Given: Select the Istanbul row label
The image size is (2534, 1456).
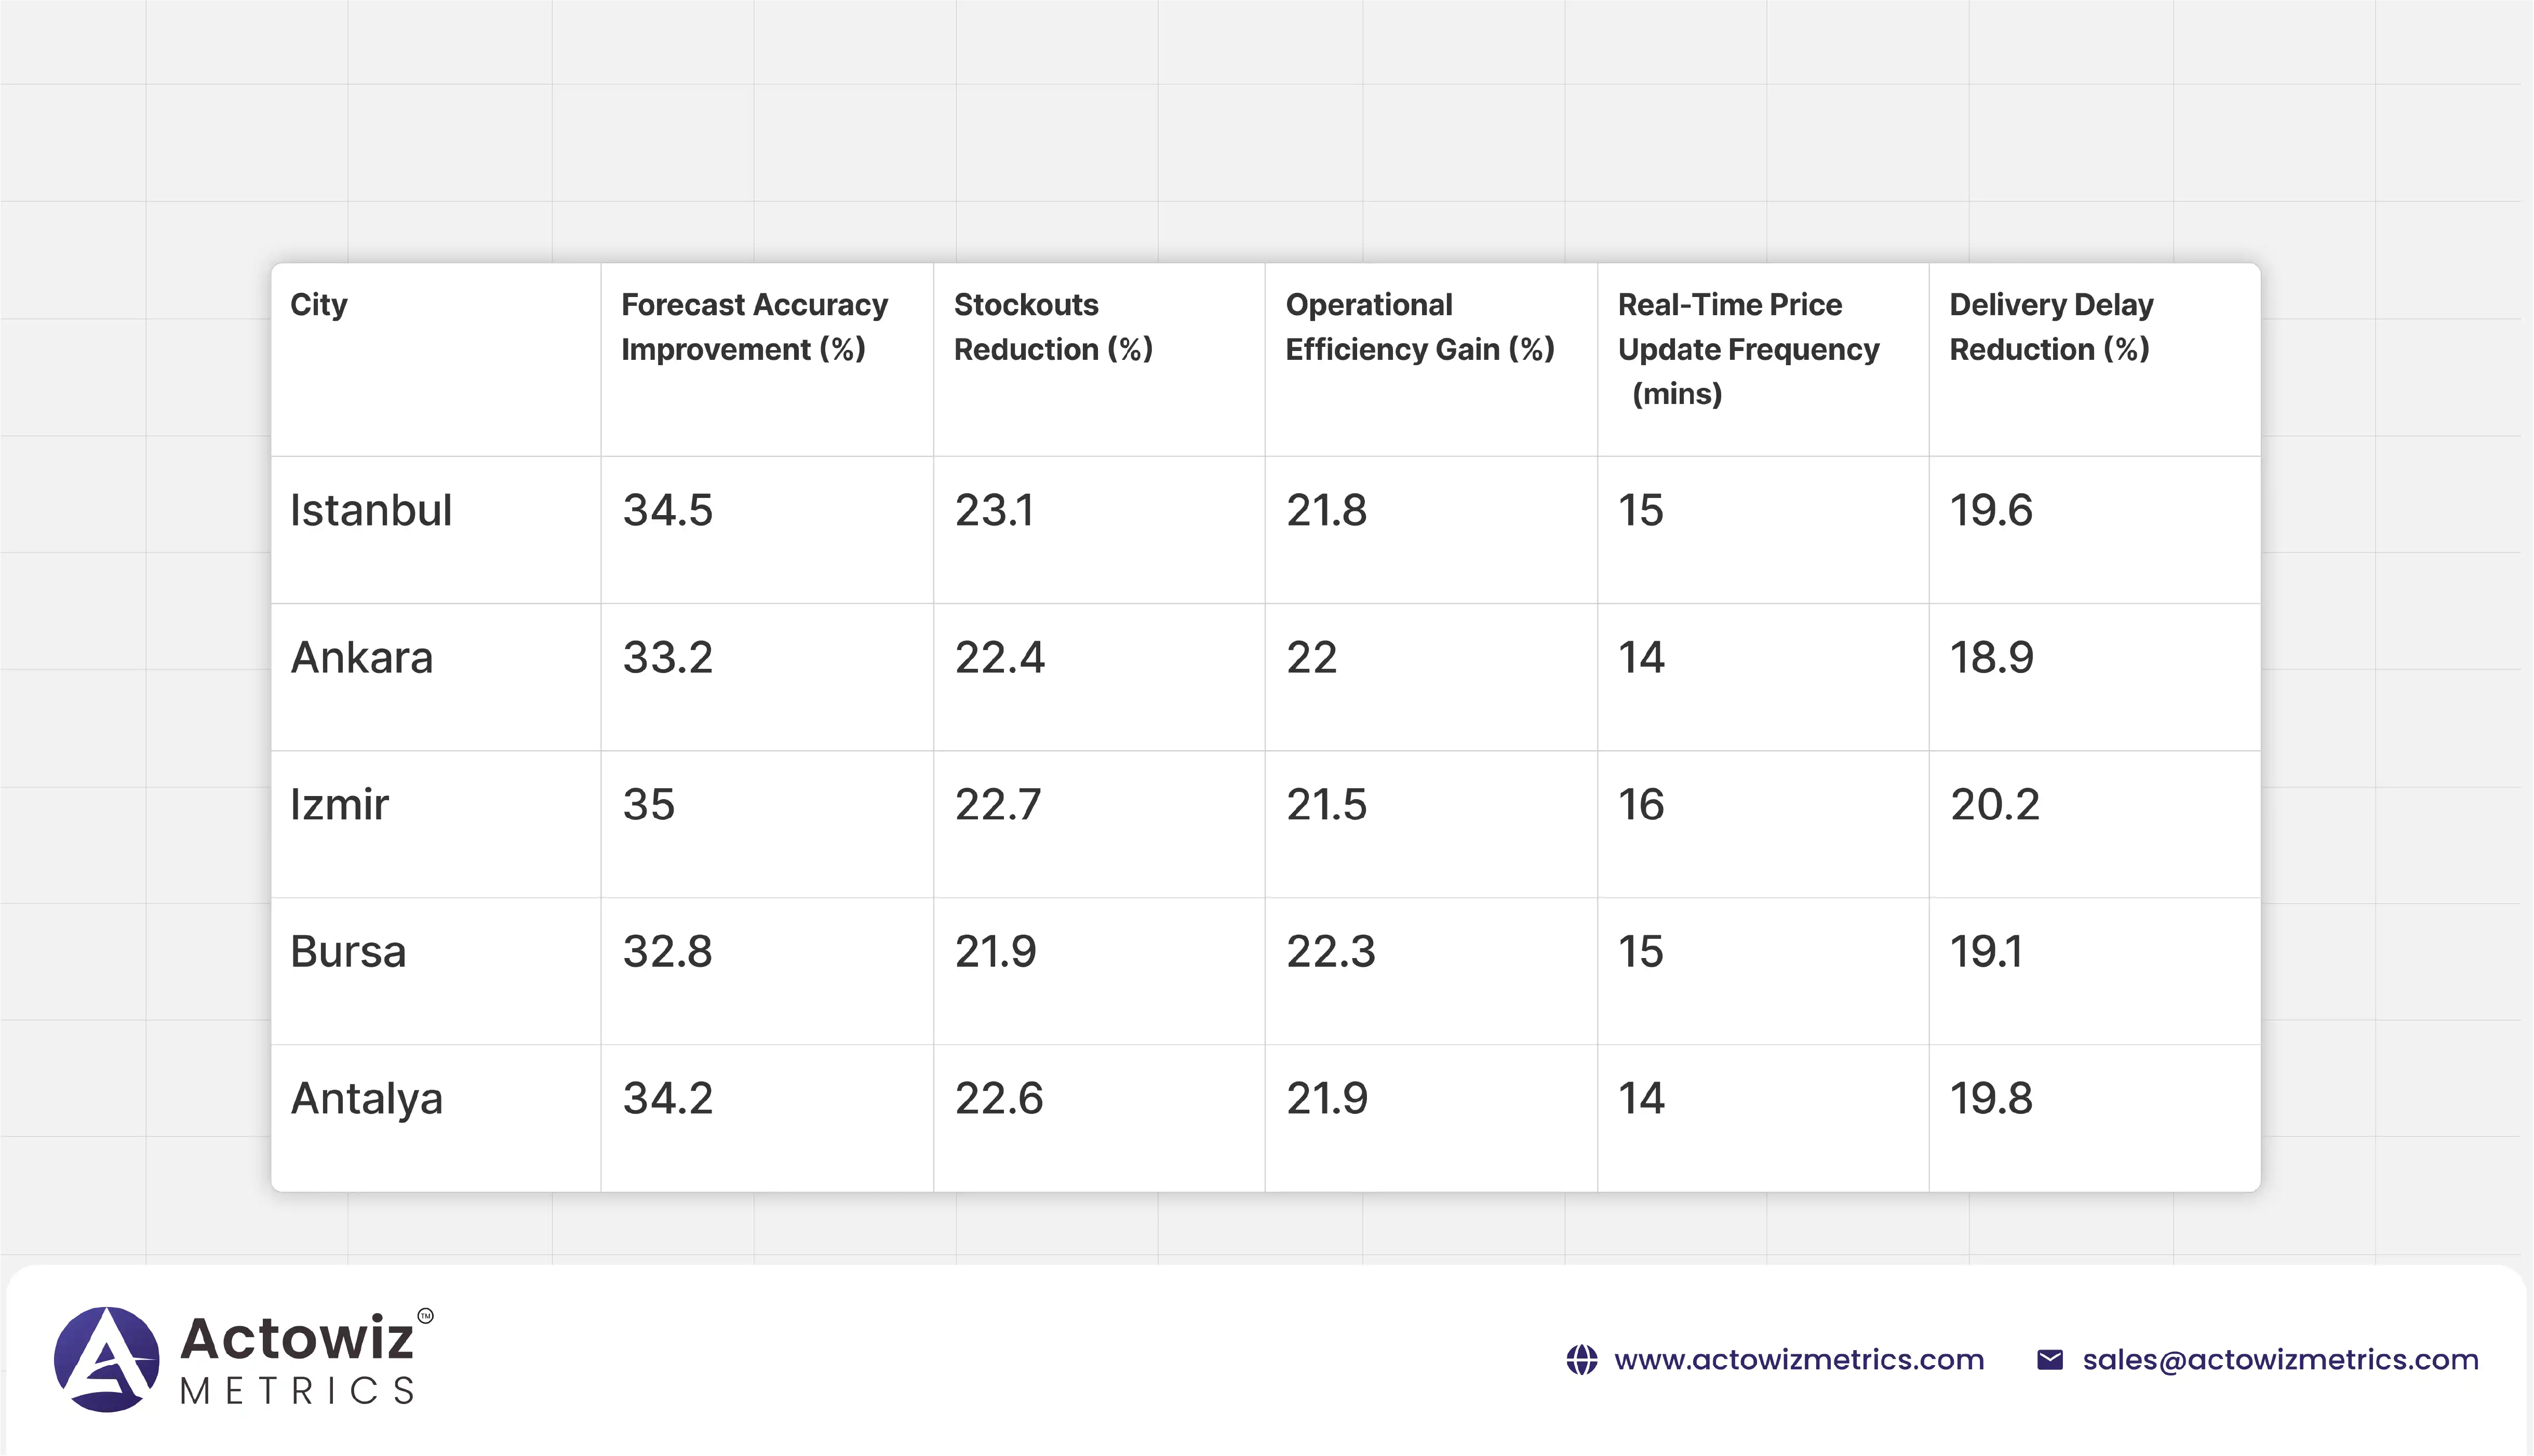Looking at the screenshot, I should click(371, 511).
